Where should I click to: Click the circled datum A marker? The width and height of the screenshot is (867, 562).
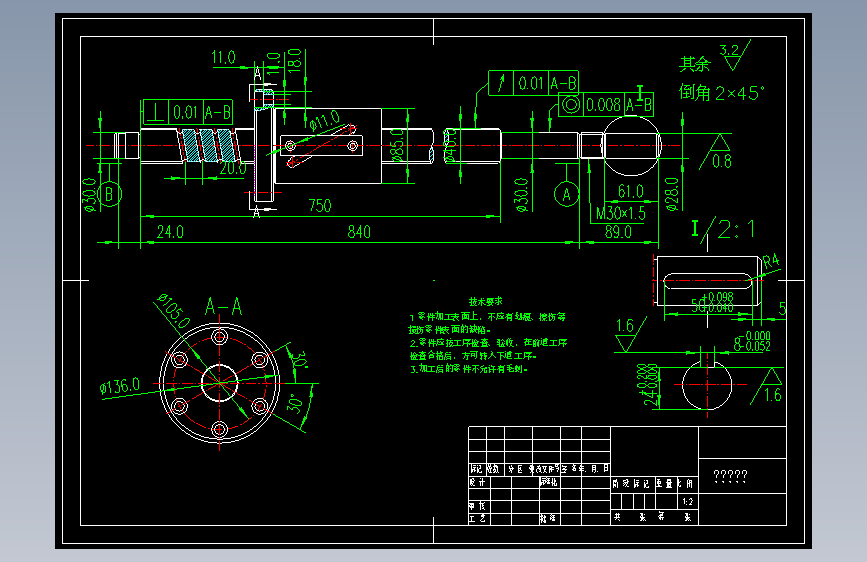566,194
